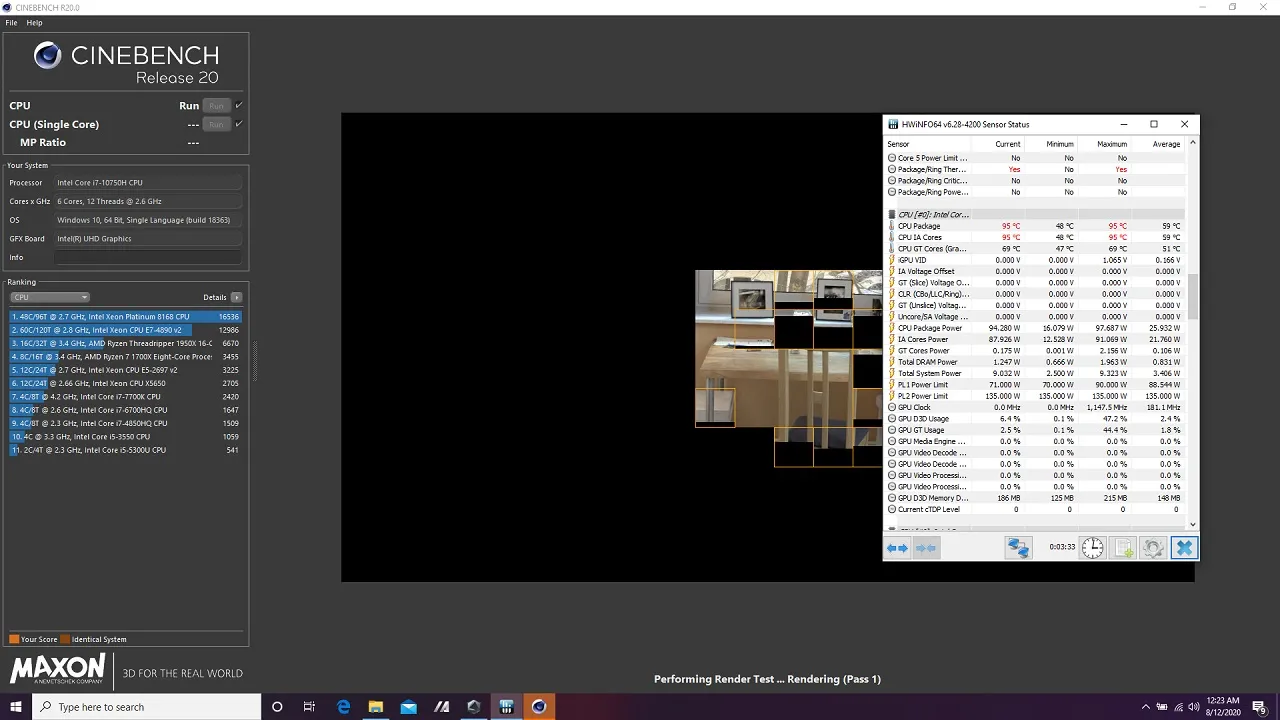
Task: Open the File menu in Cinebench
Action: click(11, 22)
